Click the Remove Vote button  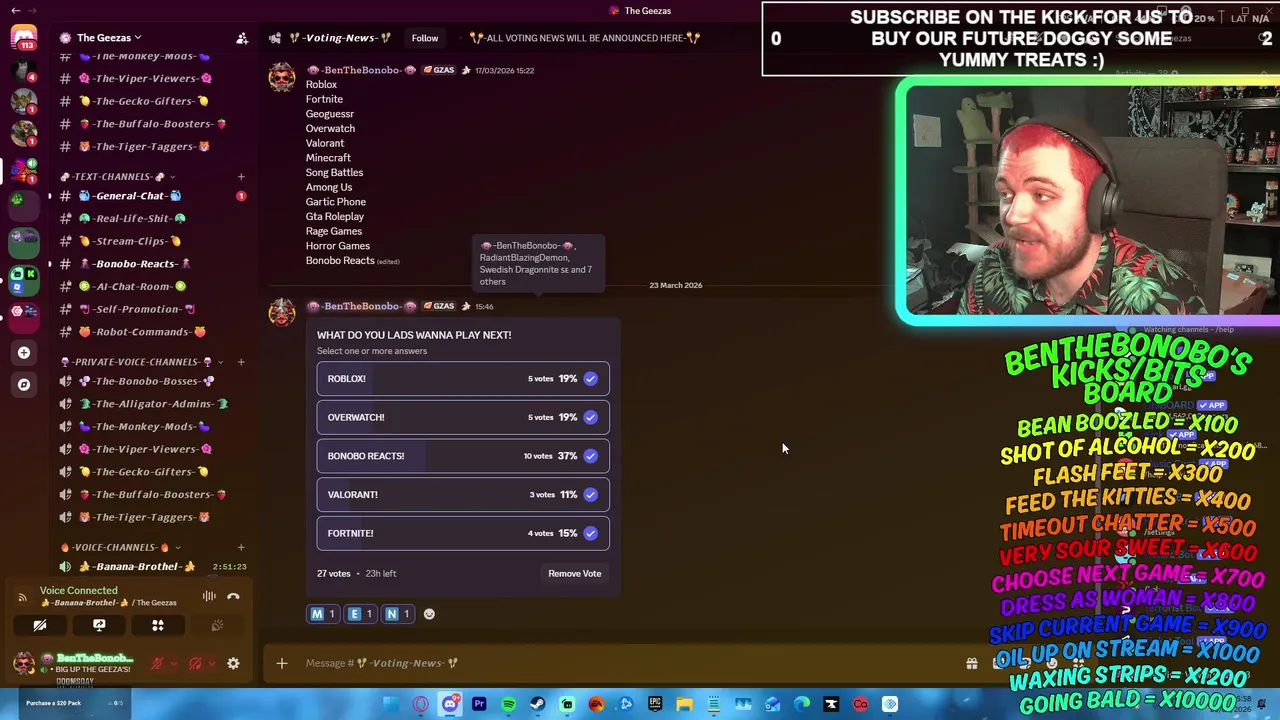click(x=574, y=573)
